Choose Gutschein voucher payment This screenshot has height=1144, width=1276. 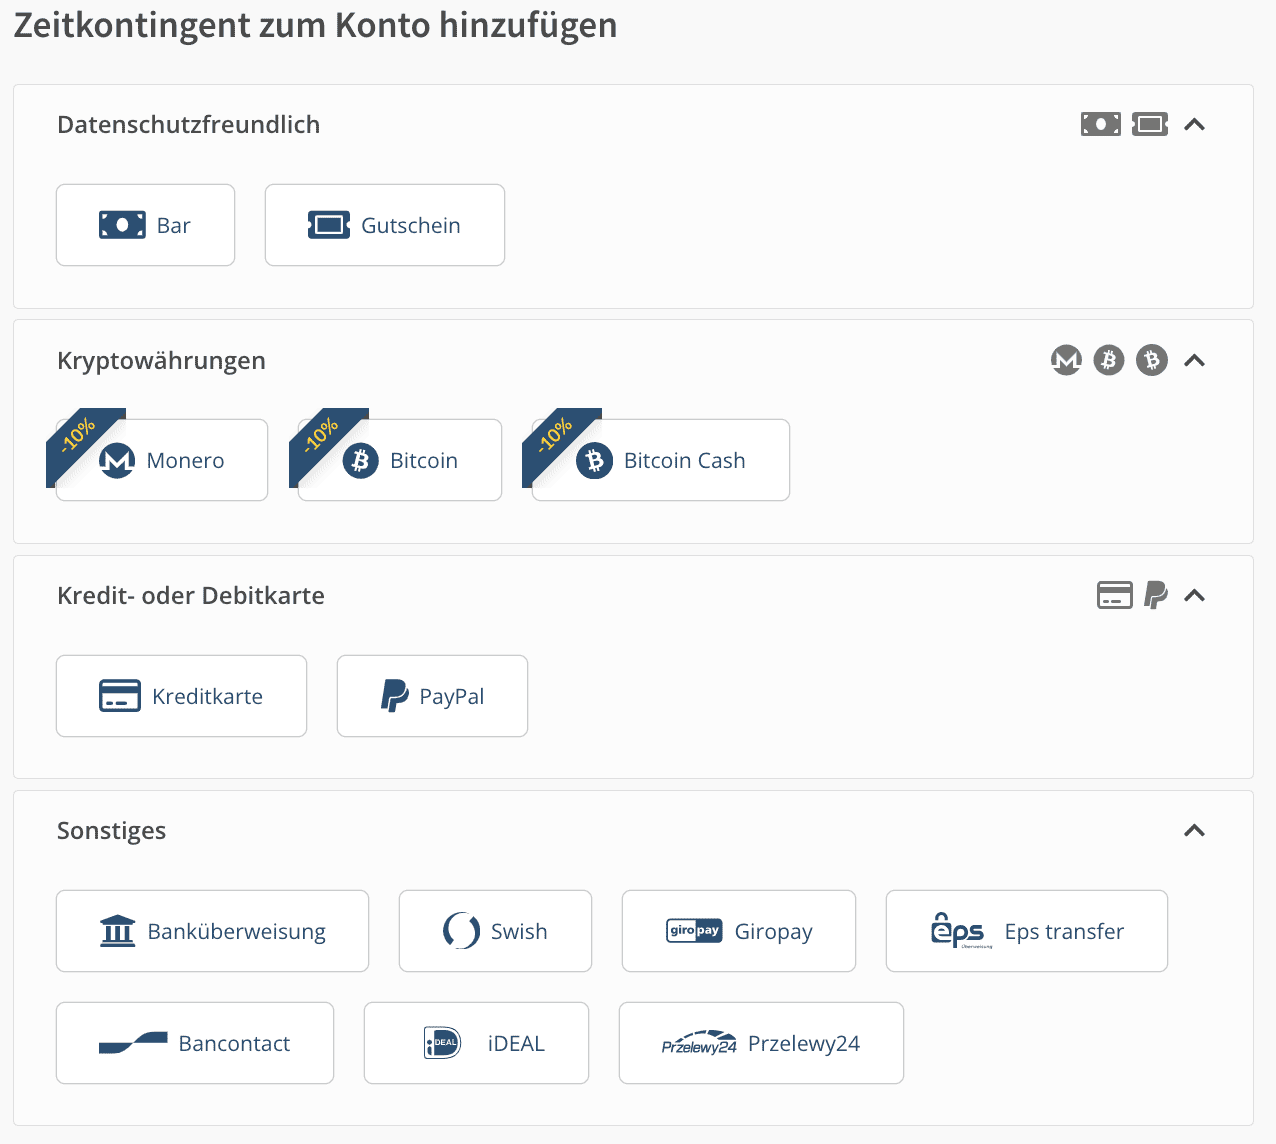[x=384, y=225]
